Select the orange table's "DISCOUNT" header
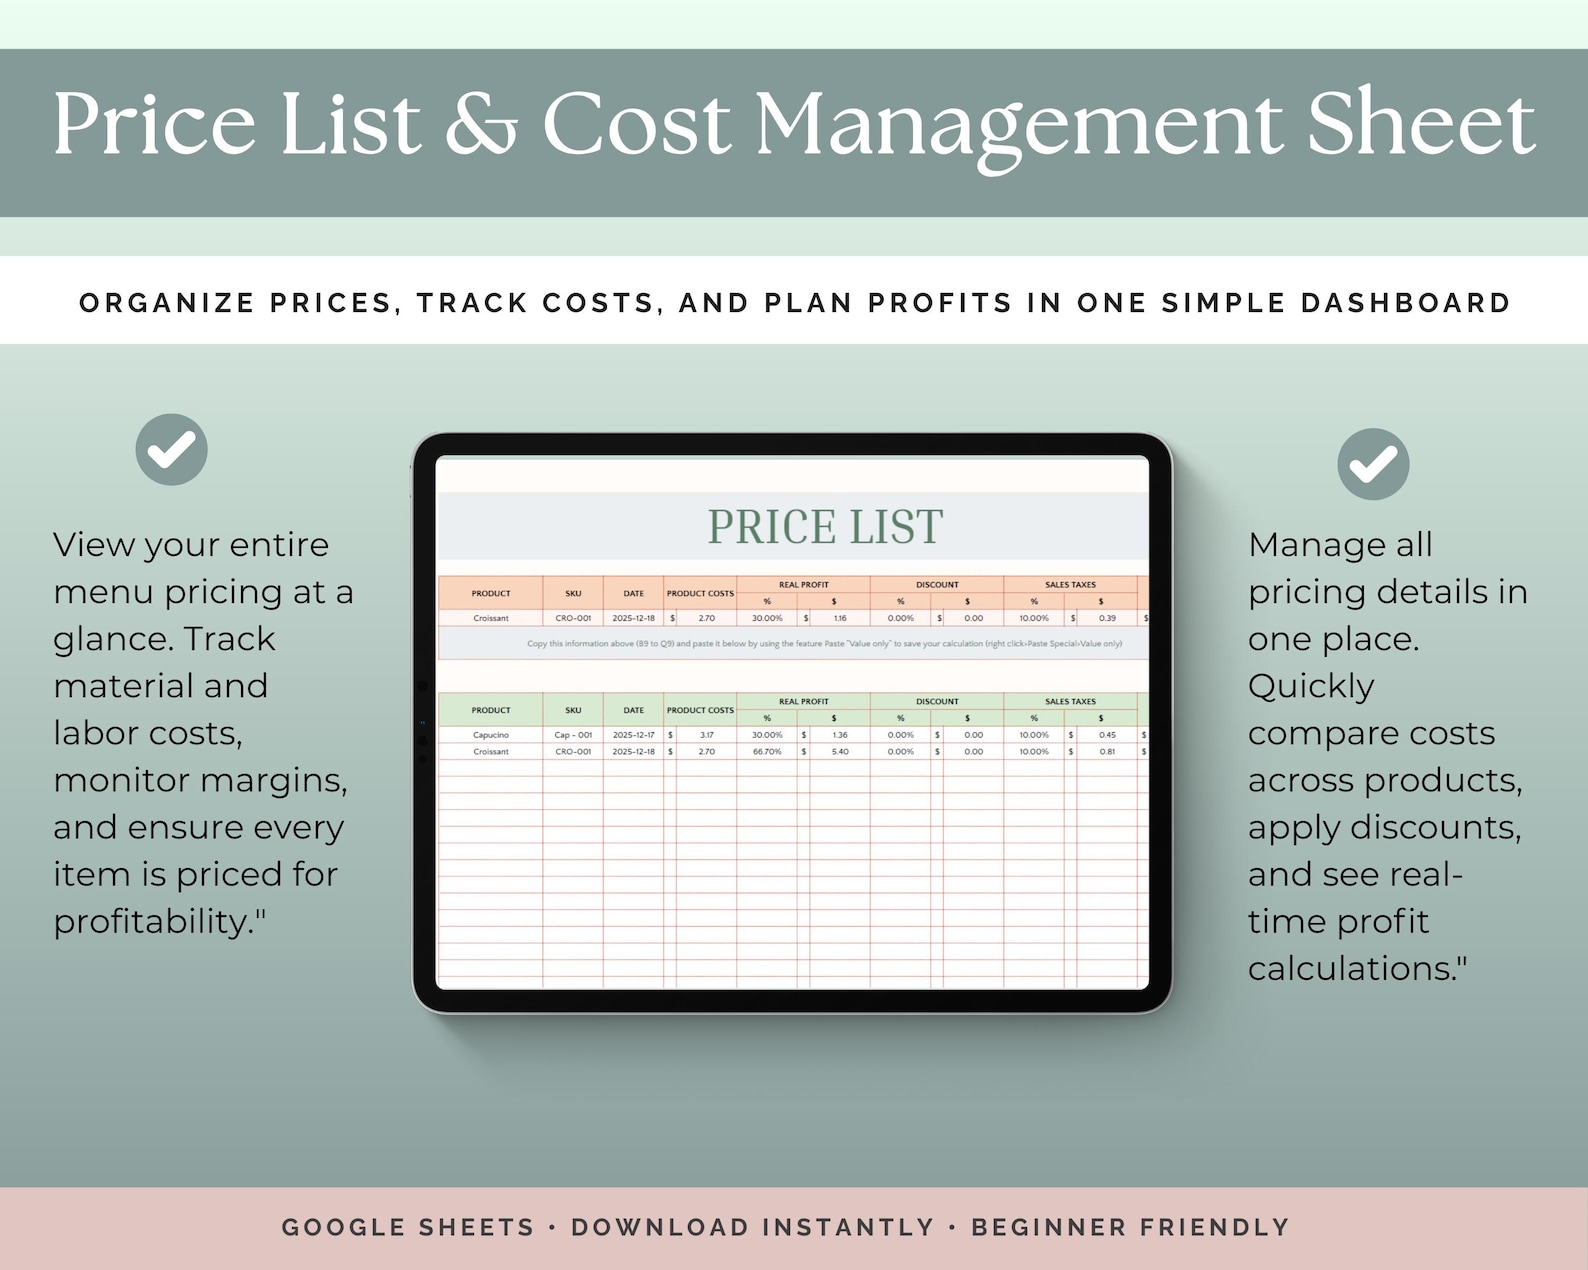Viewport: 1588px width, 1270px height. coord(937,585)
